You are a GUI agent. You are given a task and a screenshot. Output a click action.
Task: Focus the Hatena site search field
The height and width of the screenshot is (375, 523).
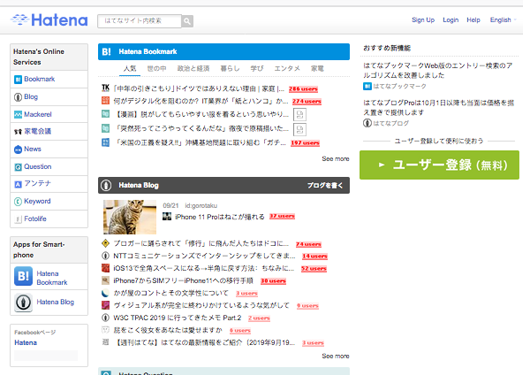point(139,21)
